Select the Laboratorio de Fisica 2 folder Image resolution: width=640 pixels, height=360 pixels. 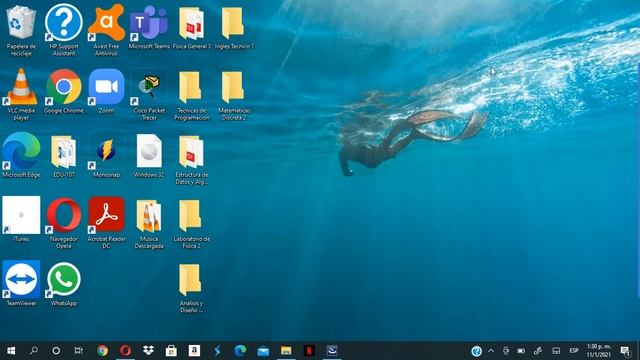[x=191, y=223]
